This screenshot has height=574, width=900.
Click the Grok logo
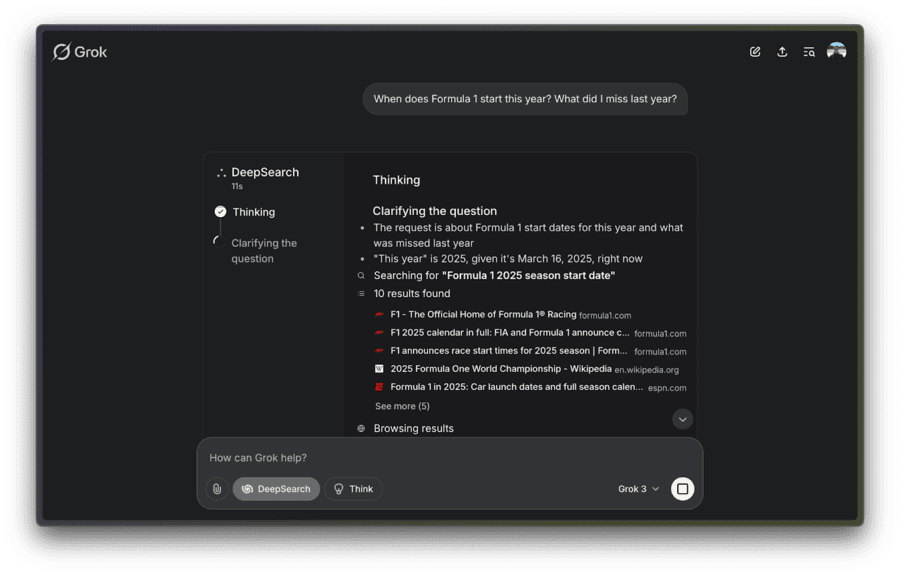coord(79,52)
